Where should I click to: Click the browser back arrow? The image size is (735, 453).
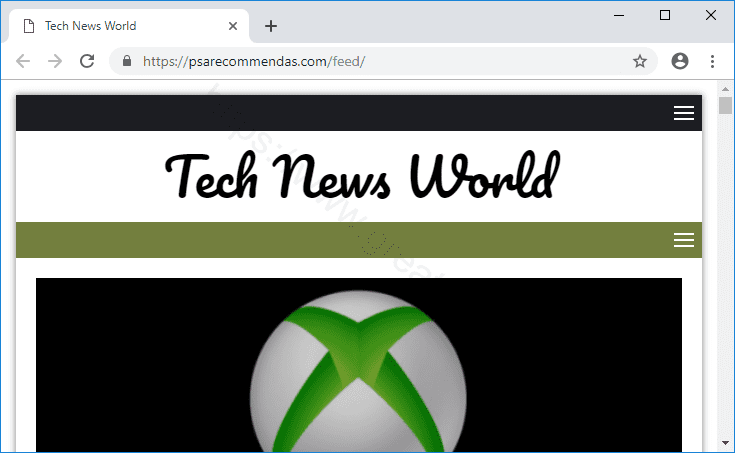[23, 61]
